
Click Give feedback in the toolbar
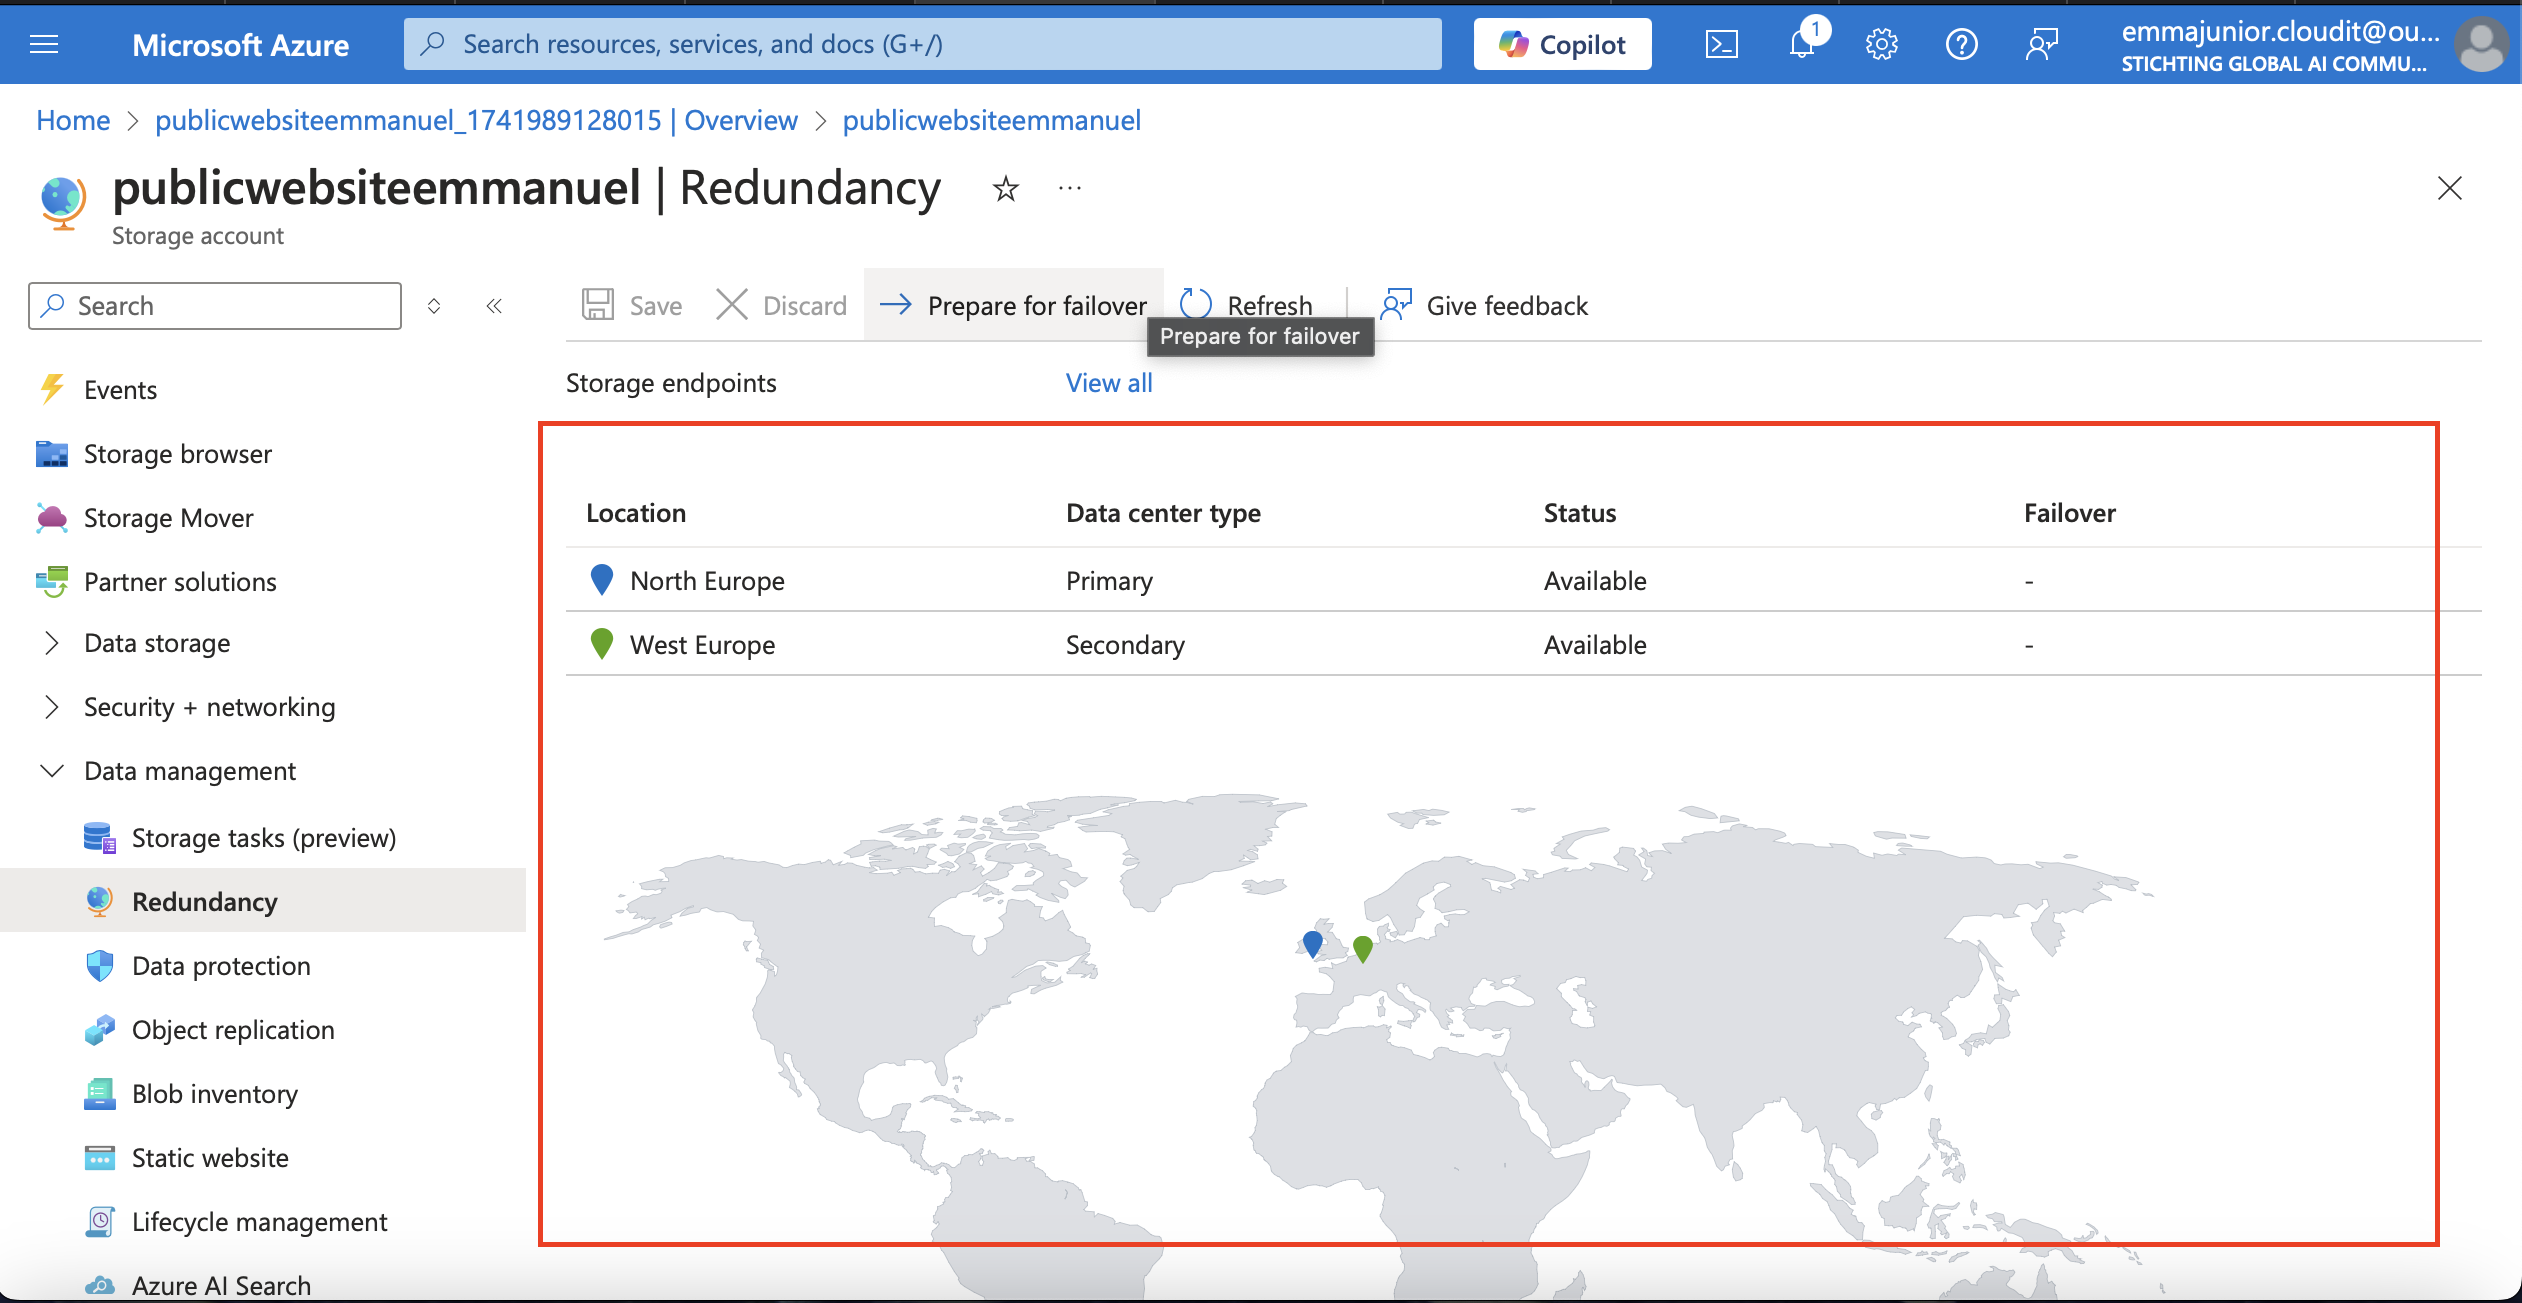pos(1484,305)
